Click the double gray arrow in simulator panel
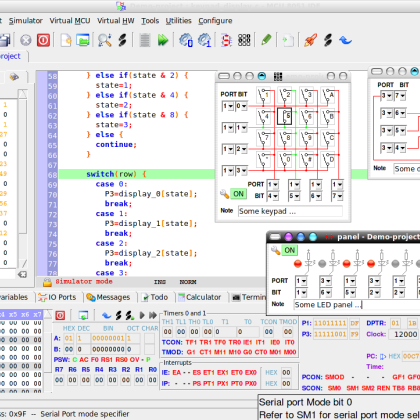The image size is (420, 420). tap(153, 315)
